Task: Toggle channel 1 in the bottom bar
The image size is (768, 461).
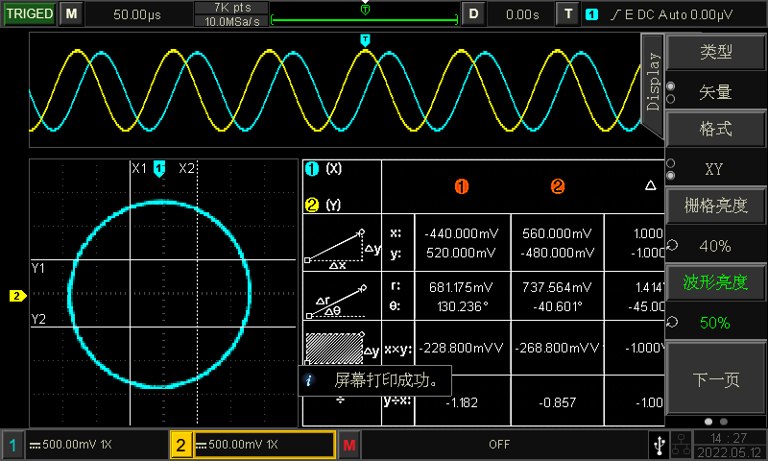Action: 14,443
